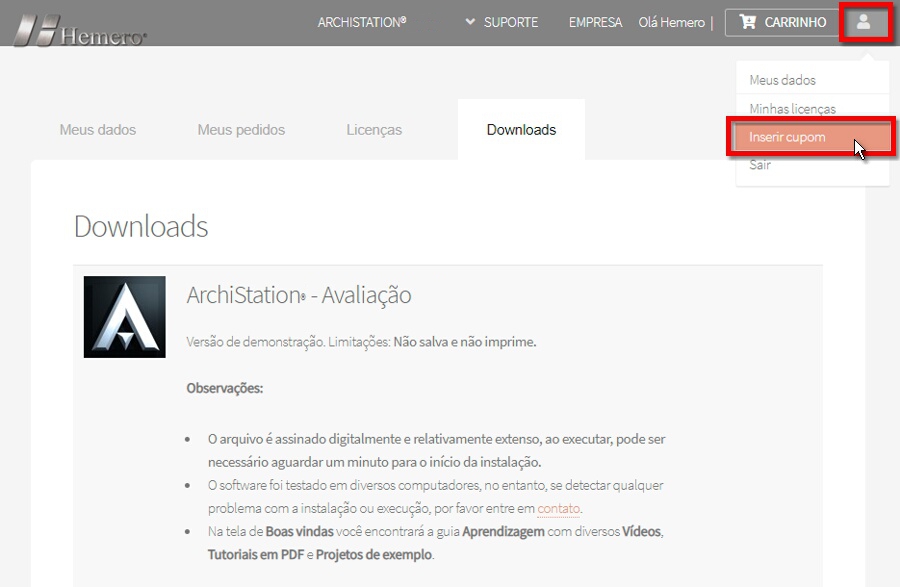Follow the contato link

point(558,508)
